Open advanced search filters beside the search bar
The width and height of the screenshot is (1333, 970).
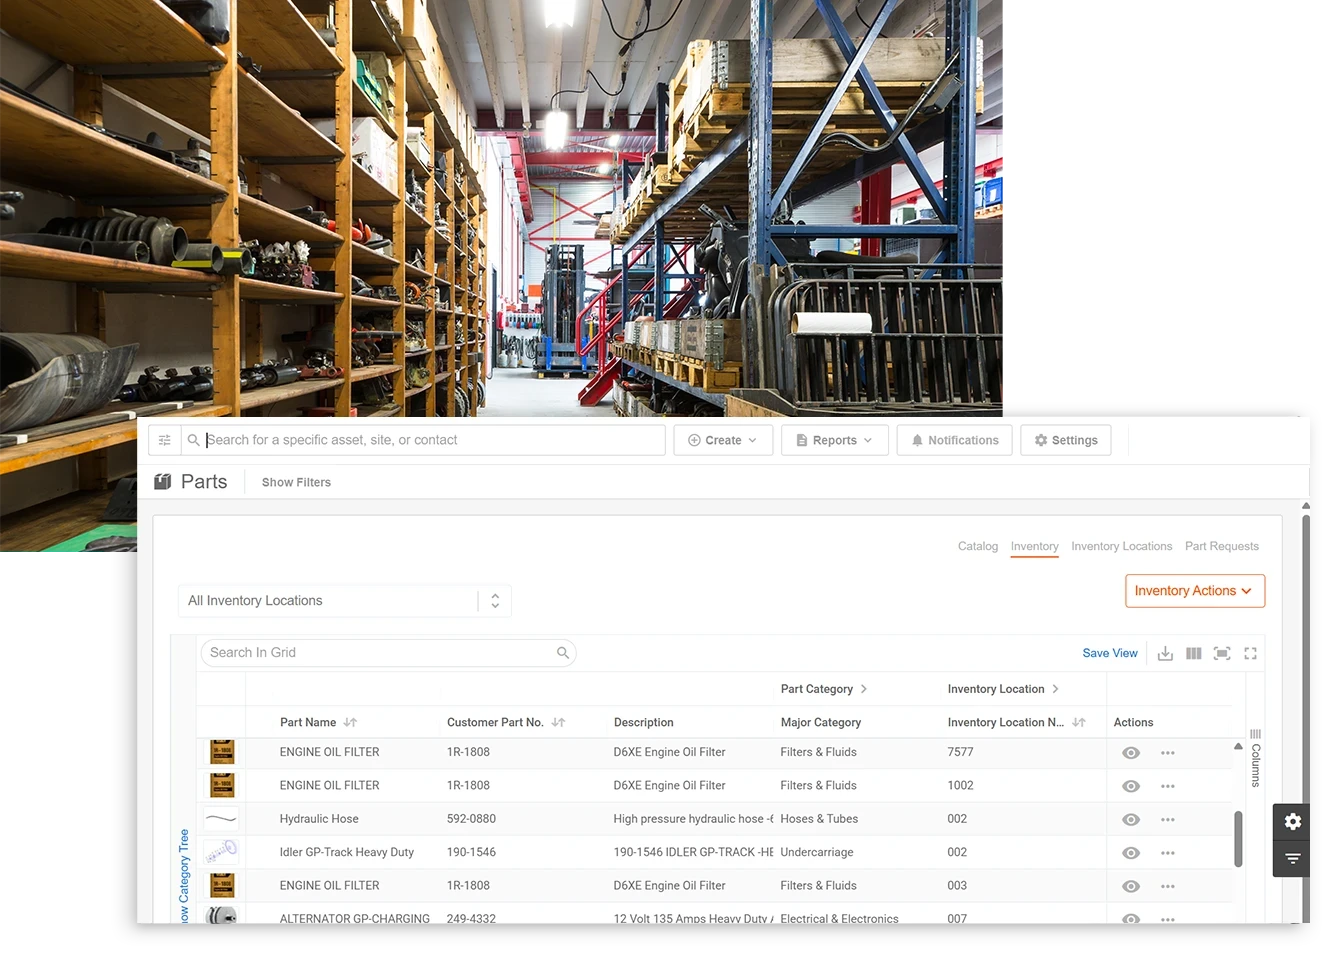(x=164, y=440)
